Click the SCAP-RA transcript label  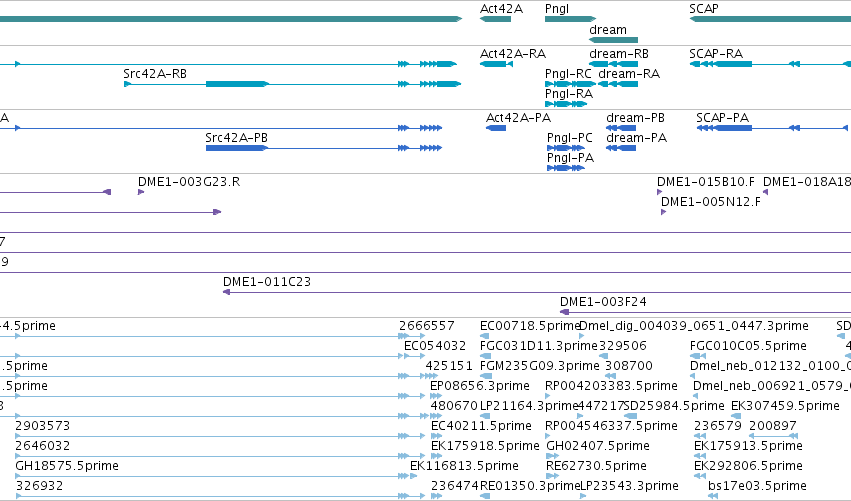point(716,54)
